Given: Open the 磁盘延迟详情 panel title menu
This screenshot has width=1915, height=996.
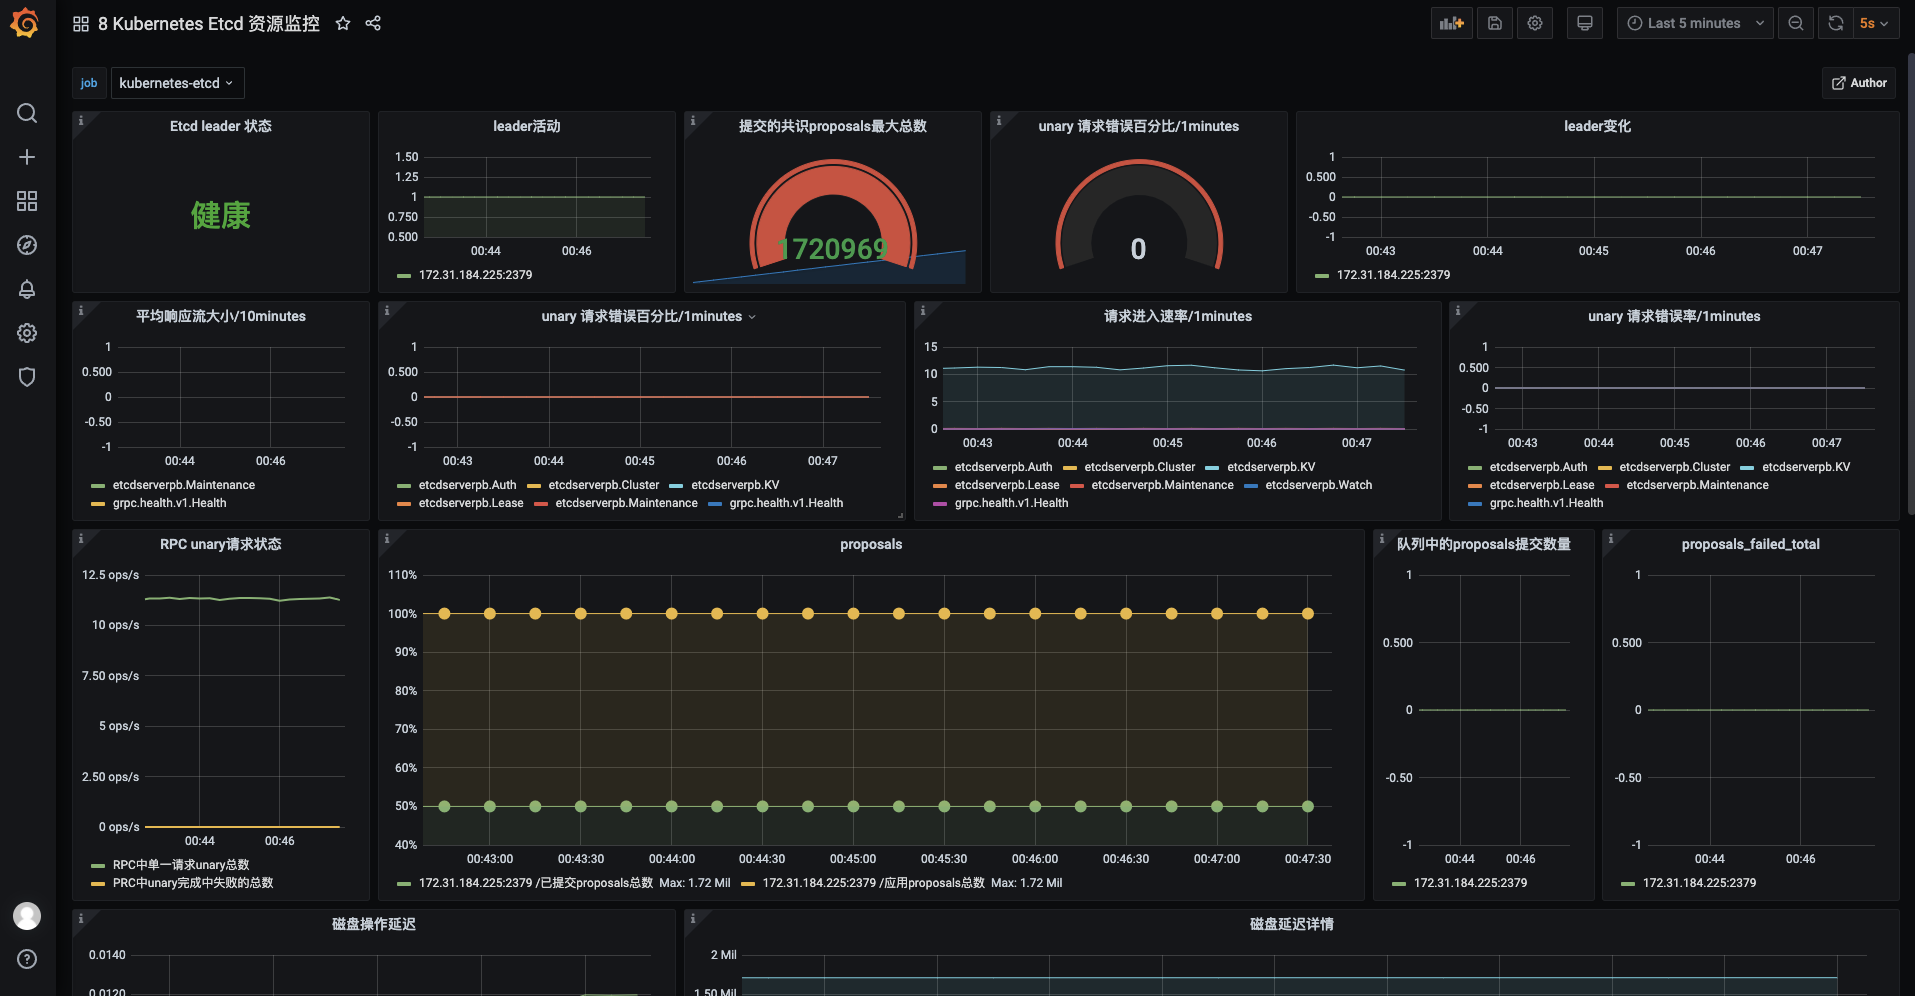Looking at the screenshot, I should coord(1291,924).
